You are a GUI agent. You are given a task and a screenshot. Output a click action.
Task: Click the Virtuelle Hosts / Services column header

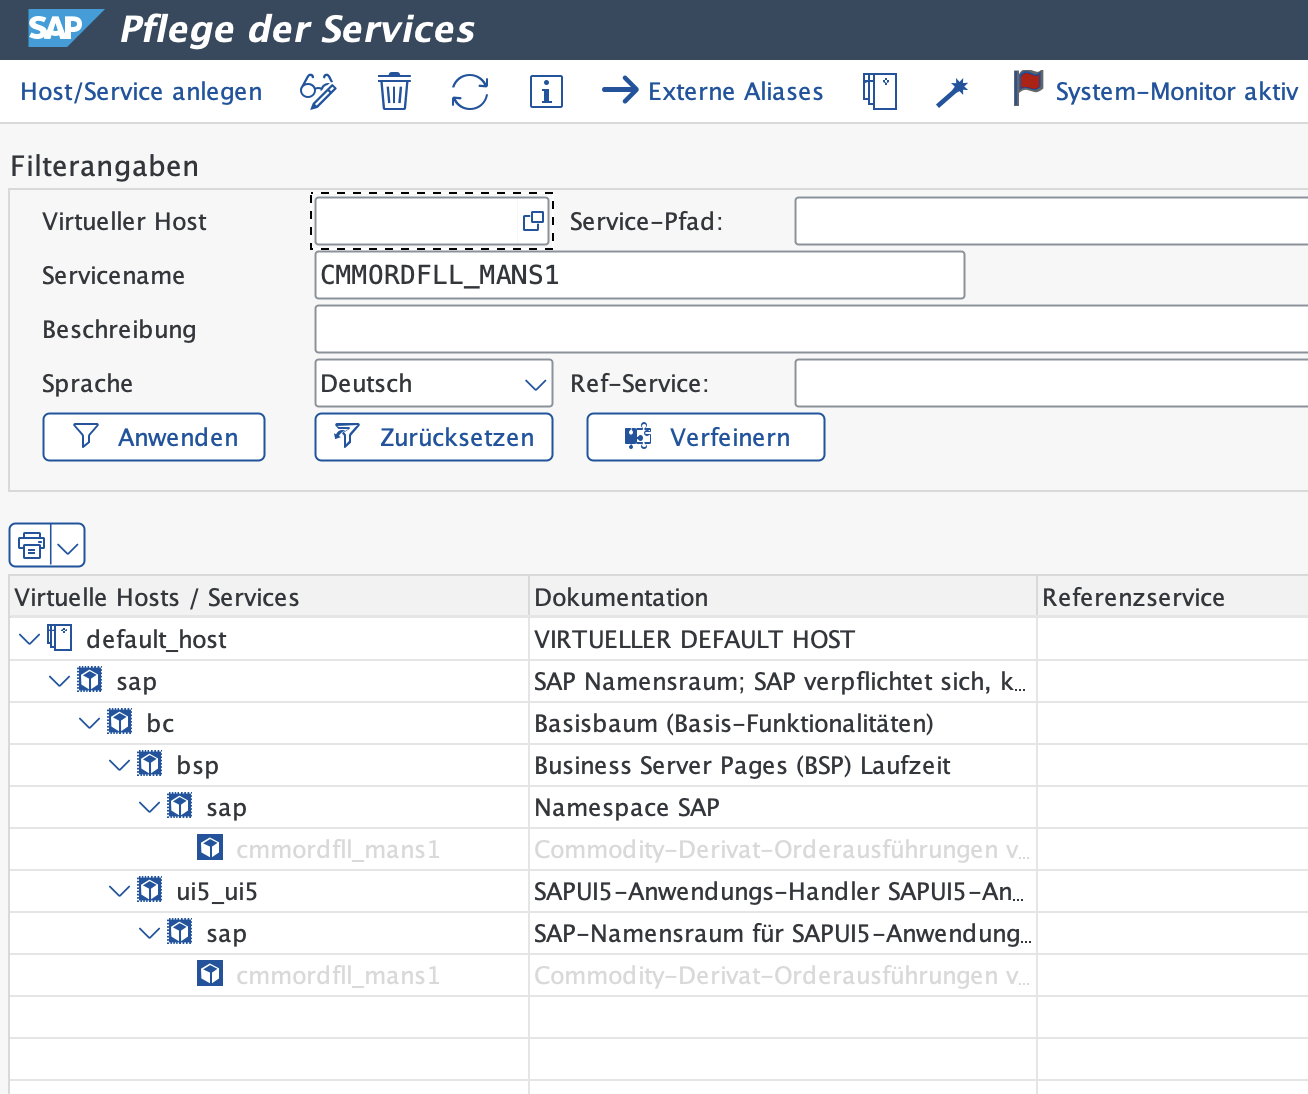click(269, 597)
